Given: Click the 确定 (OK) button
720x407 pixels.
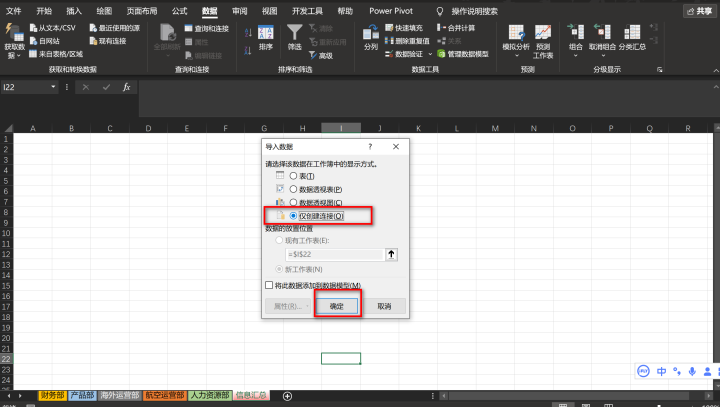Looking at the screenshot, I should point(337,306).
